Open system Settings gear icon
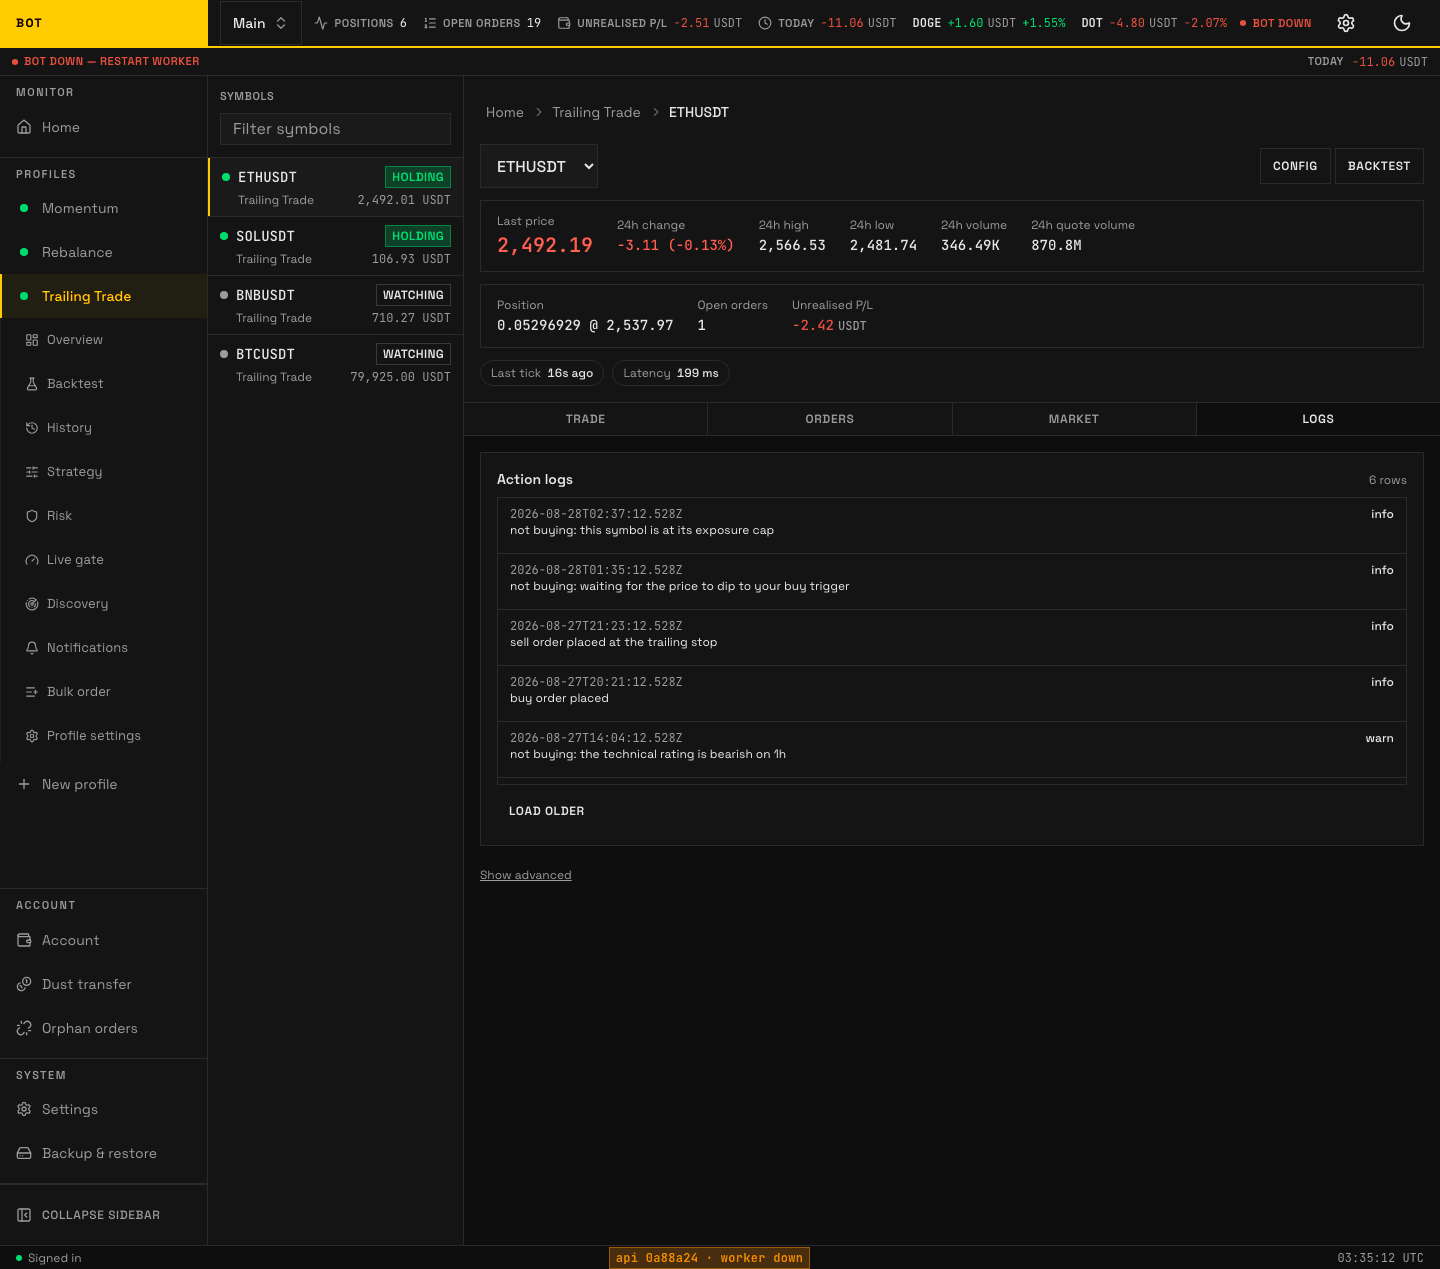The height and width of the screenshot is (1269, 1440). [24, 1109]
